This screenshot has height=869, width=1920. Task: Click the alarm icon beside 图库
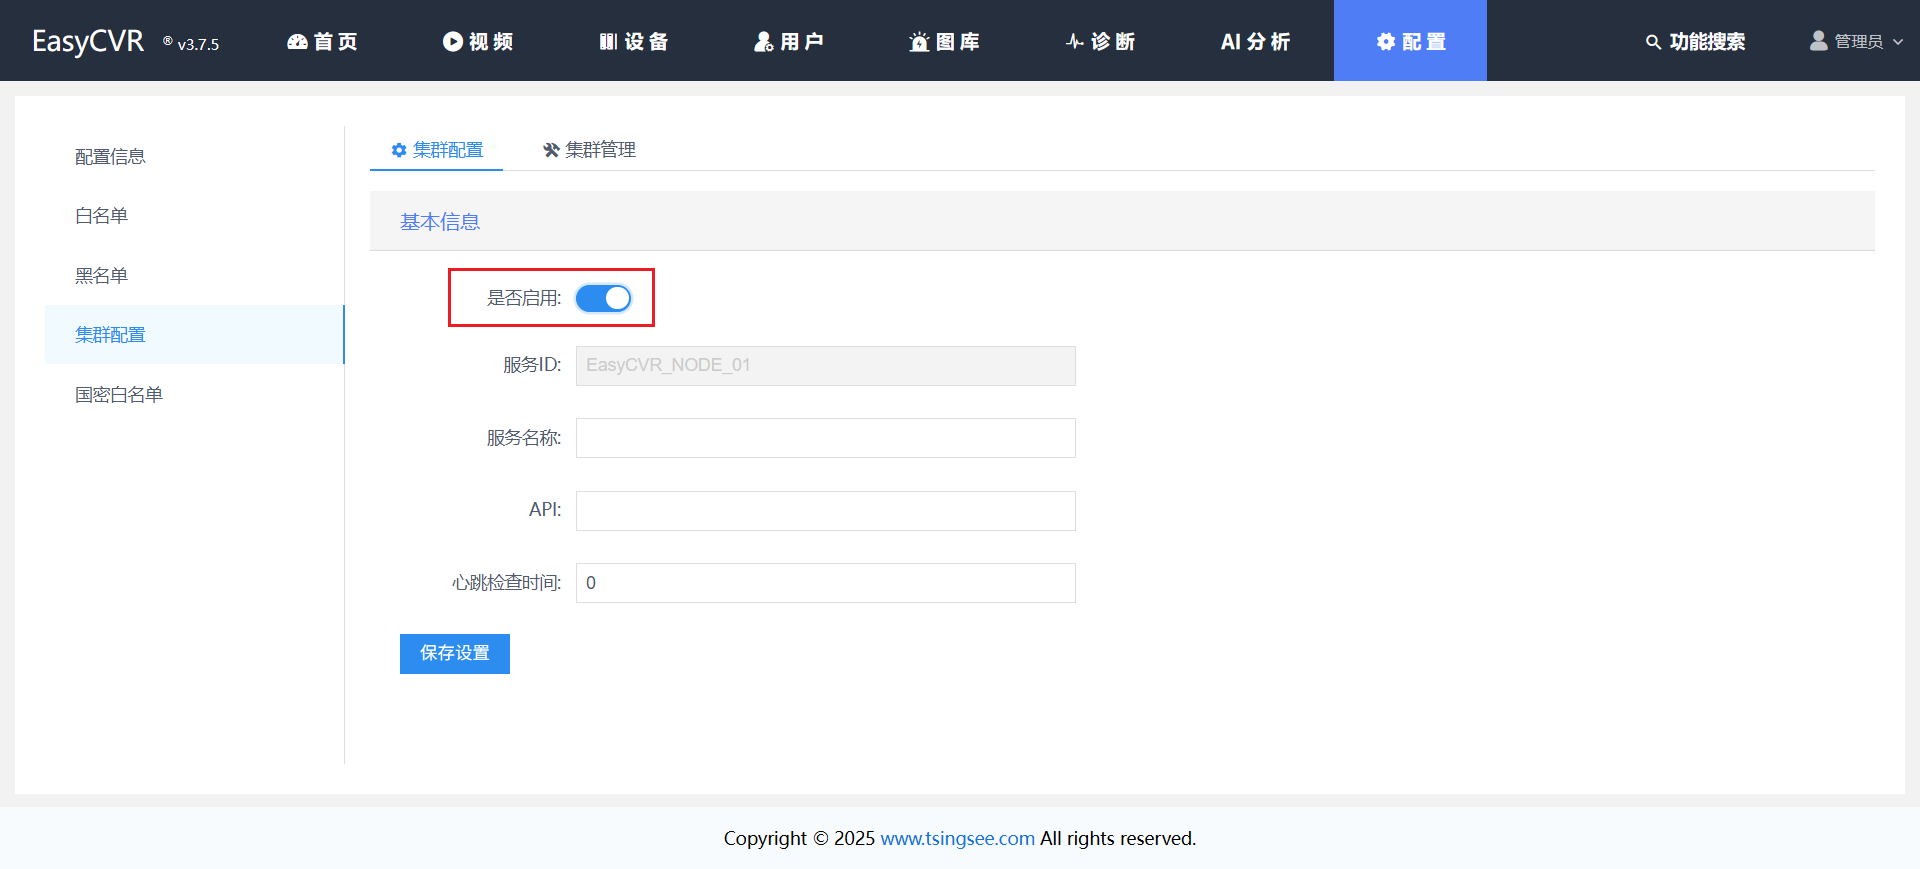[x=919, y=41]
